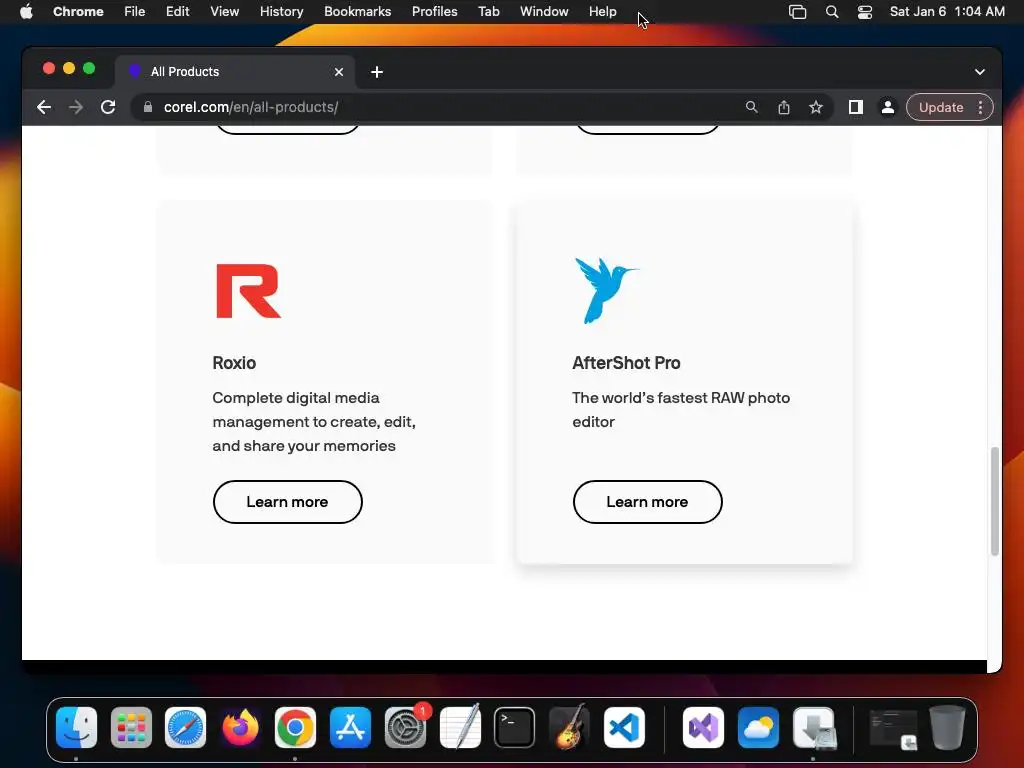Screen dimensions: 1024x768
Task: Launch Firefox from the Dock
Action: point(240,728)
